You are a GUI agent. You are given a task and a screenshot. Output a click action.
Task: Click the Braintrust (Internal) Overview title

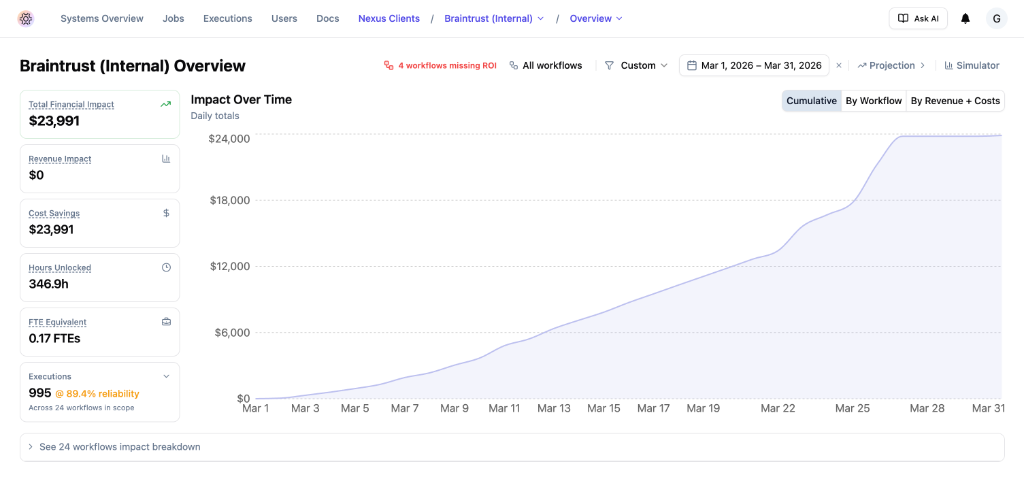tap(133, 66)
